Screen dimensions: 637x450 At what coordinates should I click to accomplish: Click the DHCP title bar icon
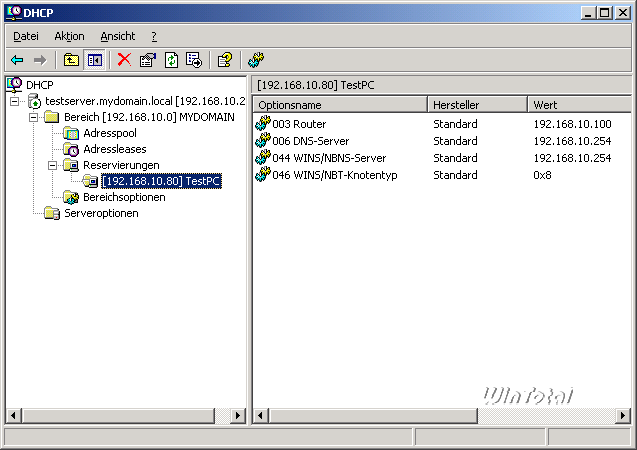(x=13, y=12)
